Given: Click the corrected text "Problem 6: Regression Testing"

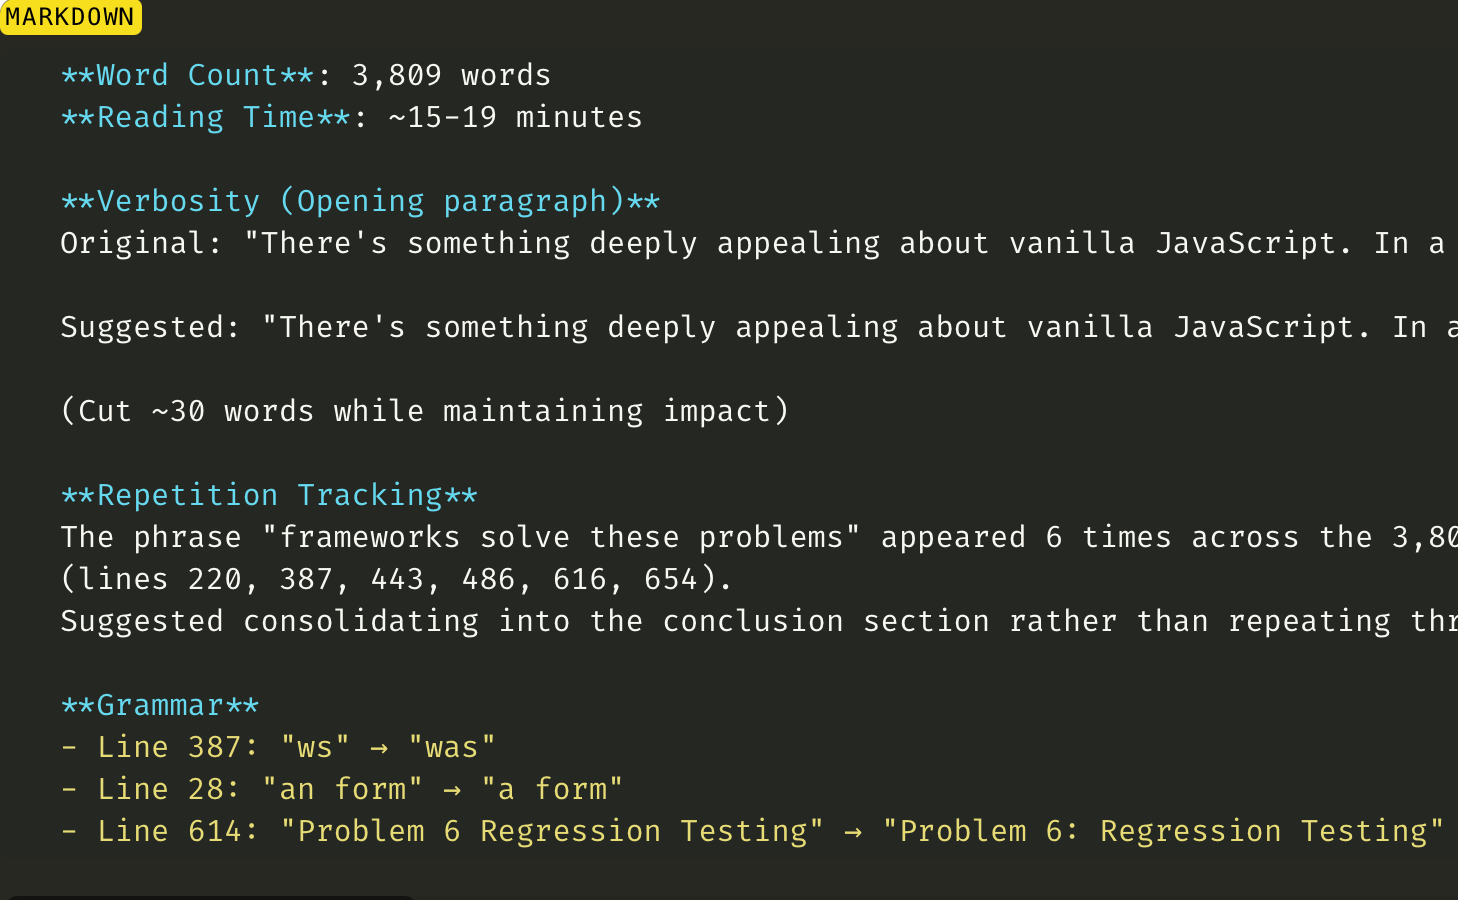Looking at the screenshot, I should (1163, 832).
